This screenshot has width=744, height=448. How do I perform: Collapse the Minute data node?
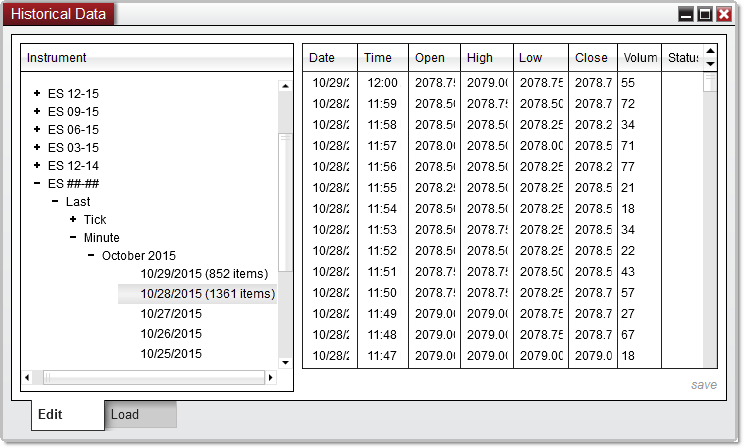click(x=73, y=237)
